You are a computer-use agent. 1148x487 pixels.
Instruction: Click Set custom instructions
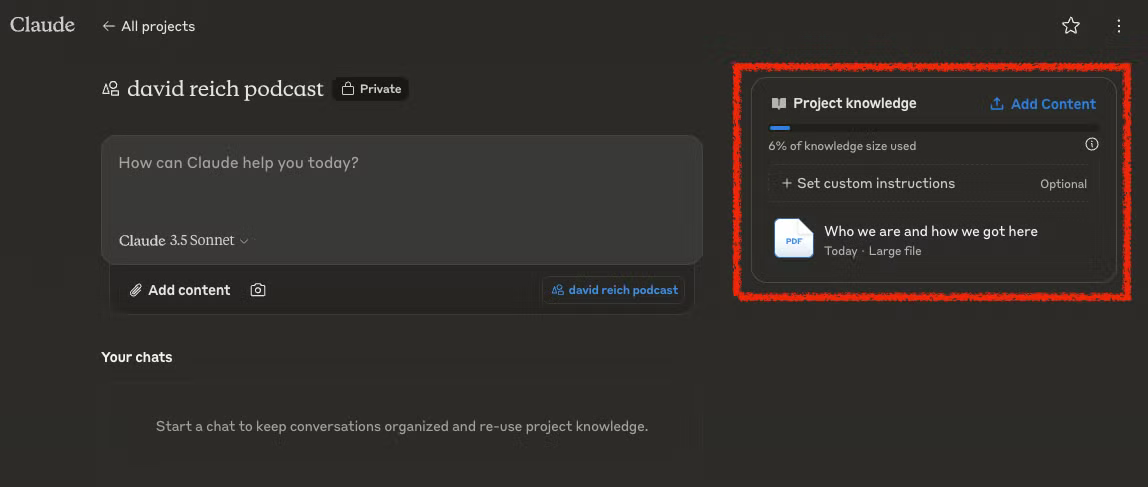(868, 183)
